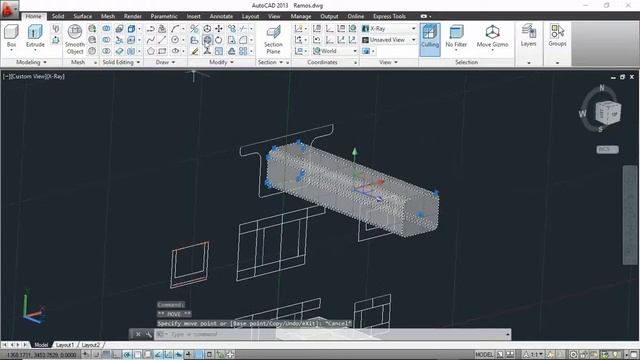640x360 pixels.
Task: Expand the Modify panel
Action: [222, 62]
